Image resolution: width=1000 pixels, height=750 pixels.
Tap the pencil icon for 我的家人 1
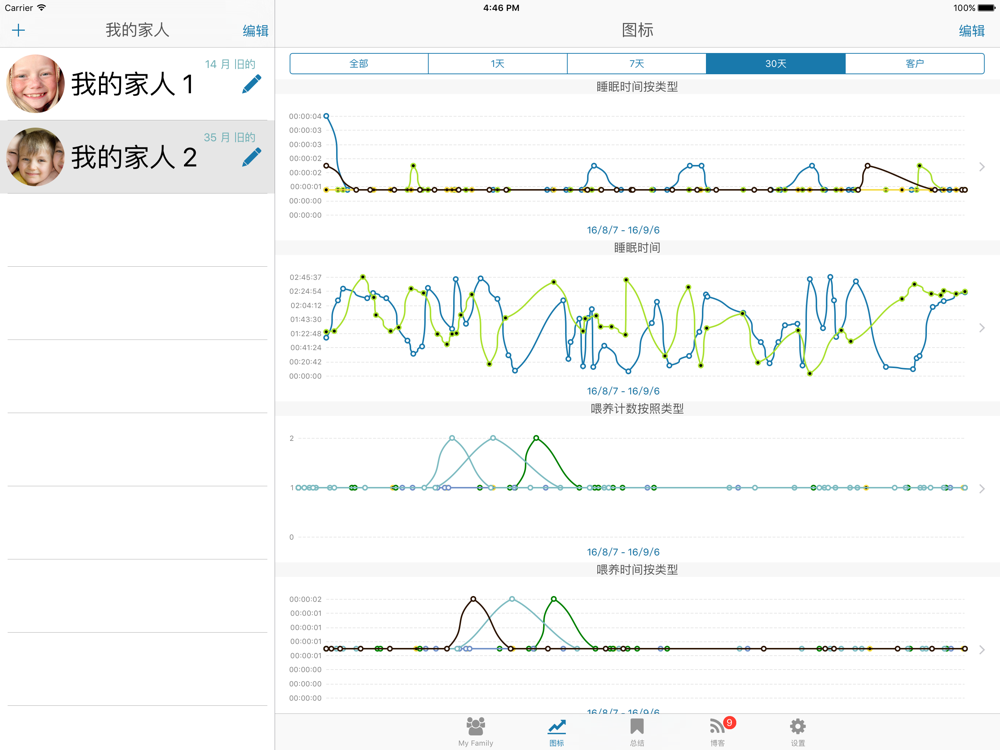[251, 84]
